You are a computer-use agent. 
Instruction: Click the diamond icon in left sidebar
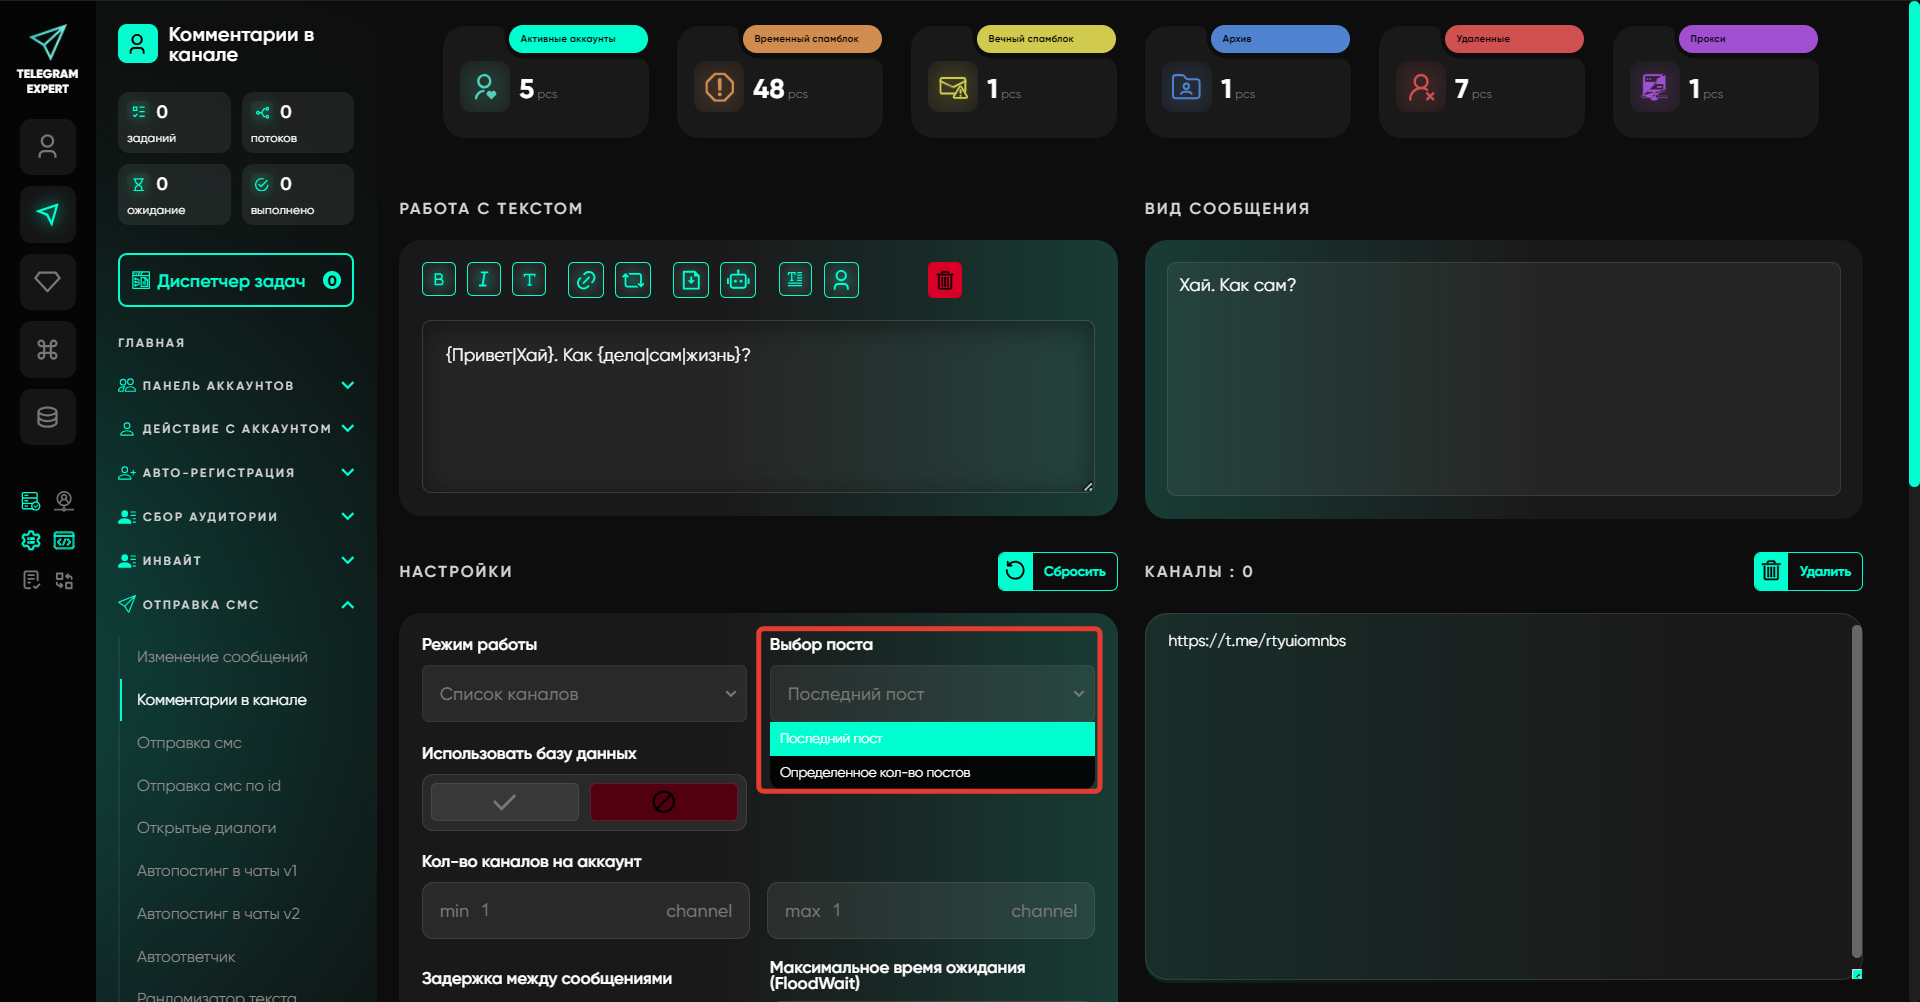click(48, 282)
